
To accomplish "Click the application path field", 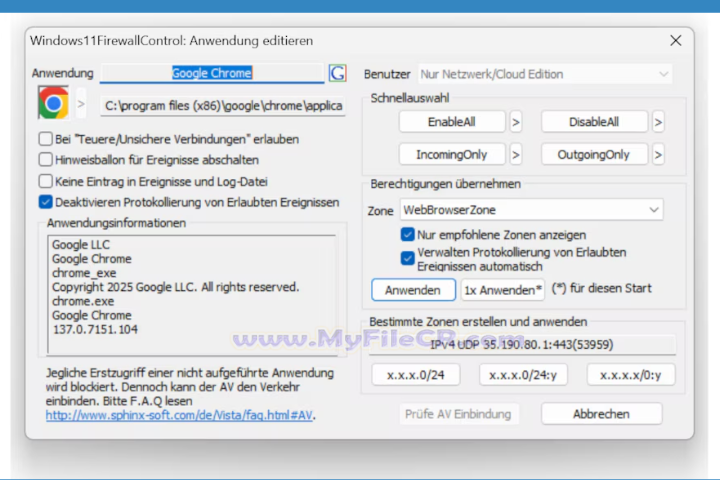I will (x=223, y=106).
